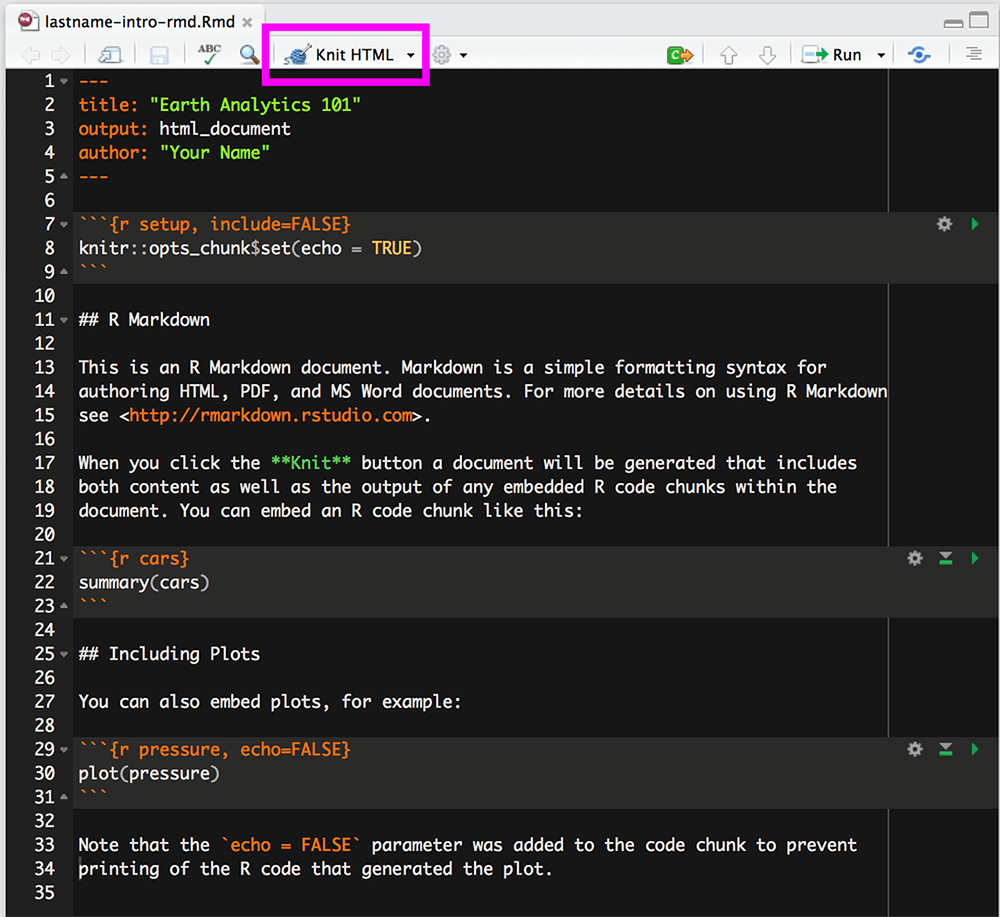This screenshot has height=917, width=1000.
Task: Click line number 16 in gutter
Action: point(44,439)
